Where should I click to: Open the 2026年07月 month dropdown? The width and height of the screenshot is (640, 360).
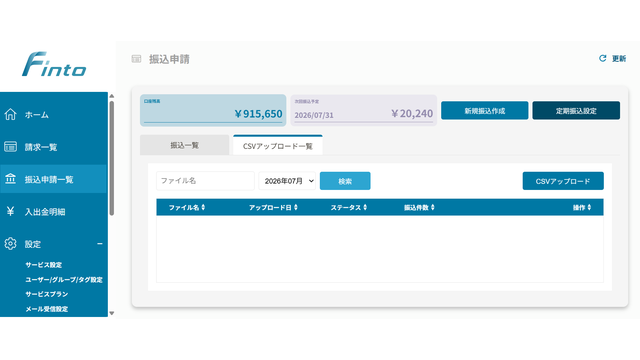point(287,181)
